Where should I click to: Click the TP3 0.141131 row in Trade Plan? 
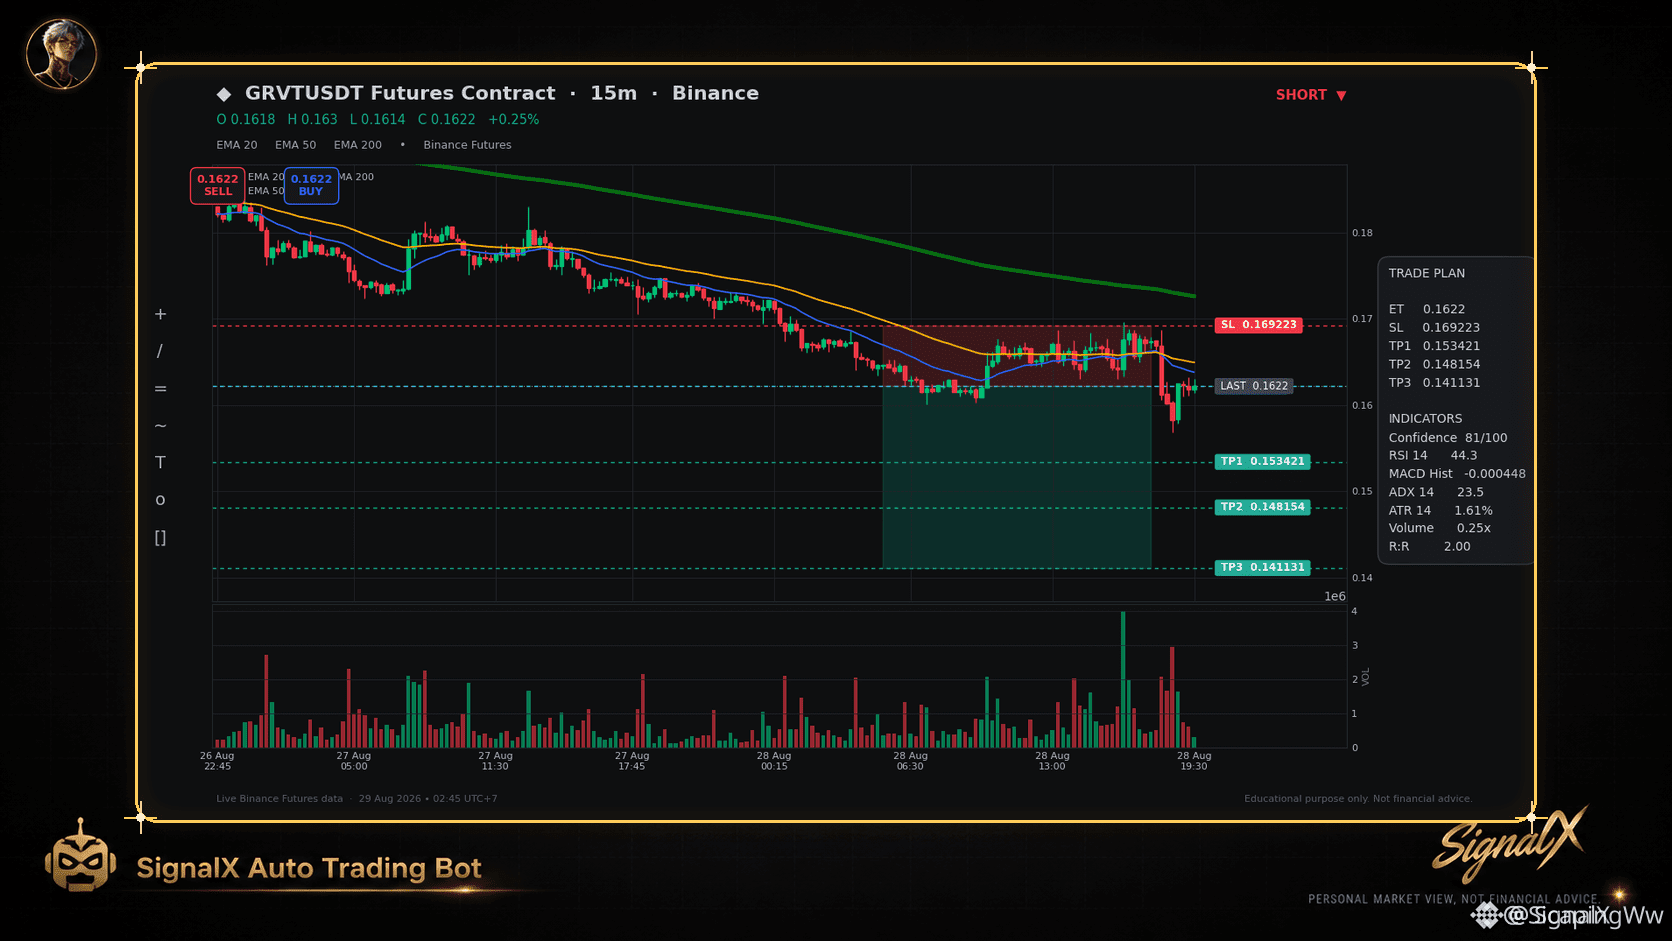tap(1434, 383)
